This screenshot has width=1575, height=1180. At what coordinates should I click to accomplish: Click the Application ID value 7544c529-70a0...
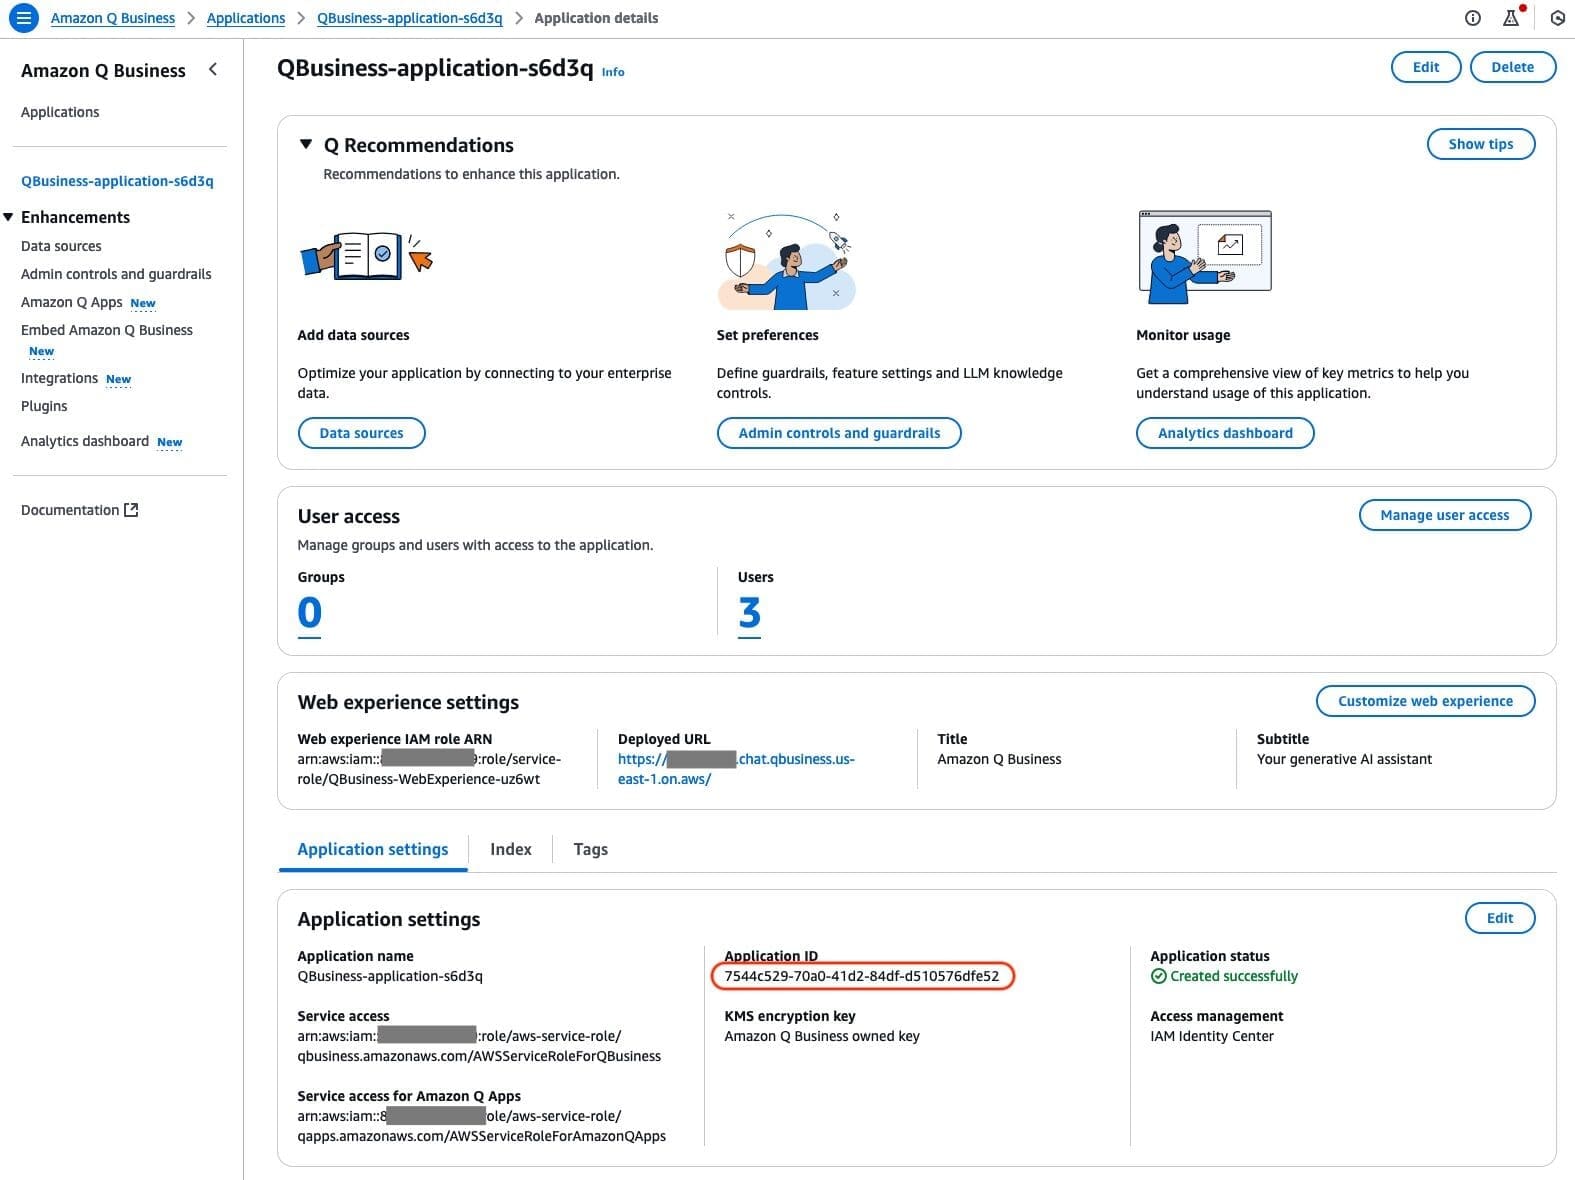coord(862,976)
